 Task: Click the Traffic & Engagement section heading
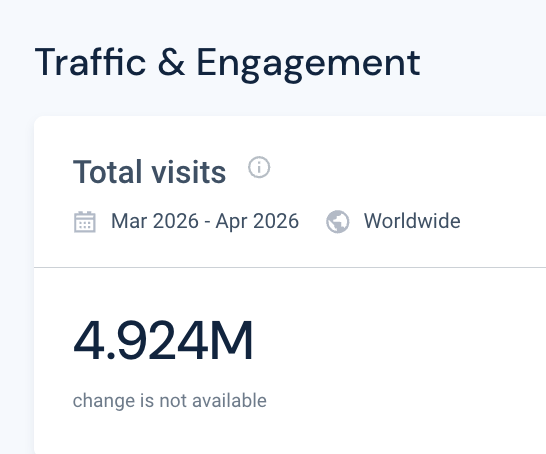[228, 64]
